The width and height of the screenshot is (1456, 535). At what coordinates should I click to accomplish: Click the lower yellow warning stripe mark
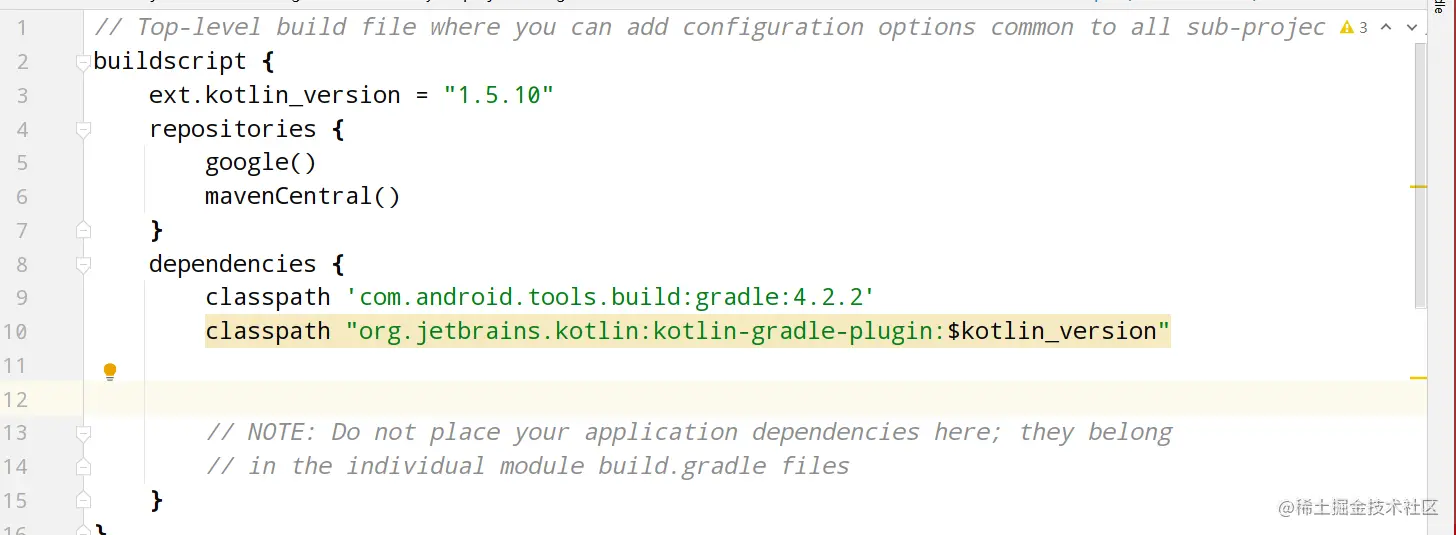point(1418,378)
